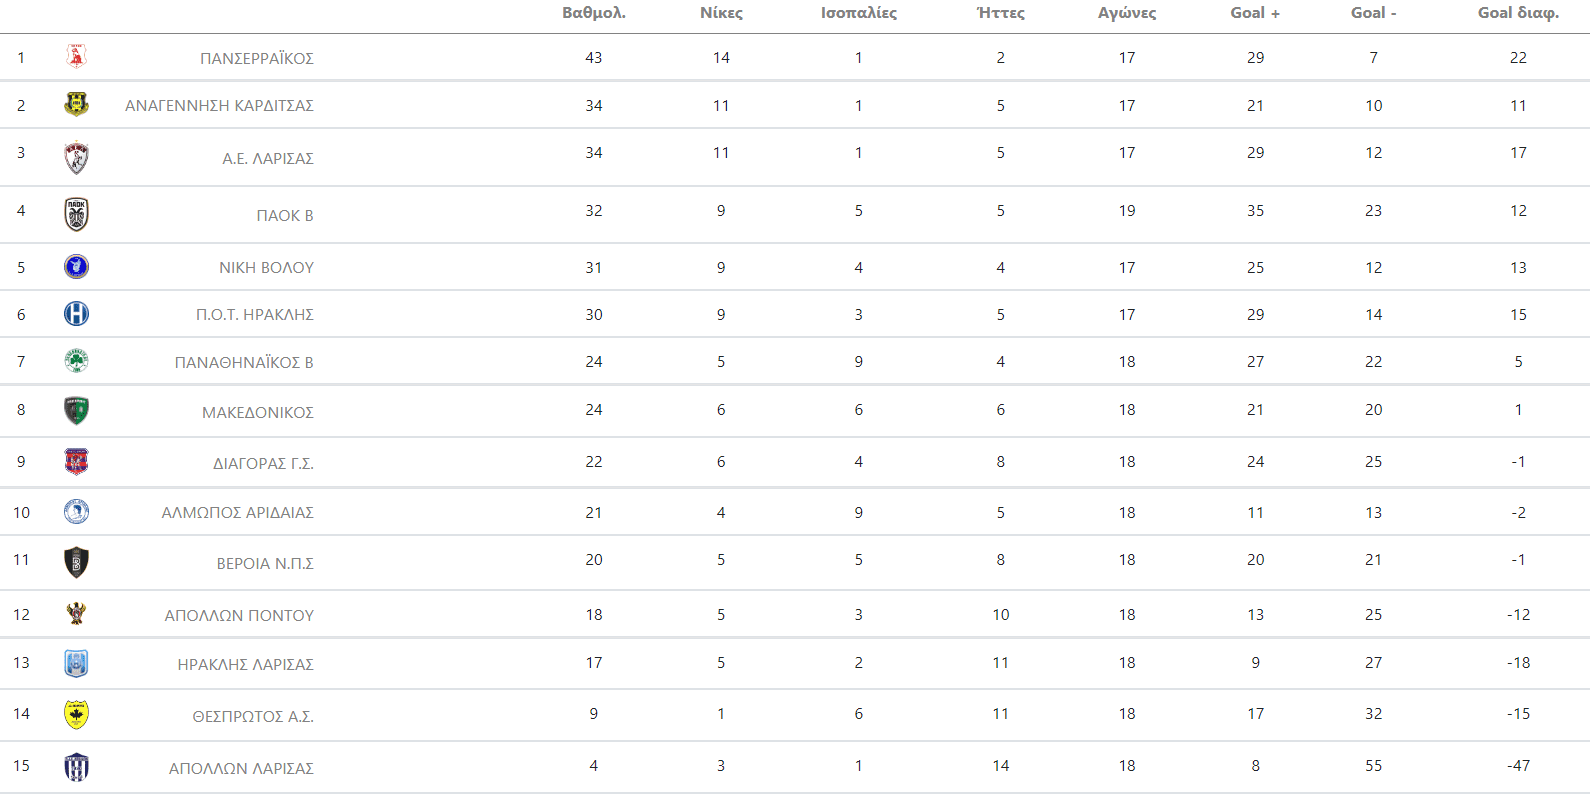Click the ΔΙΑΓΟΡΑΣ Γ.Σ. red-blue crest
This screenshot has width=1590, height=794.
pyautogui.click(x=76, y=462)
